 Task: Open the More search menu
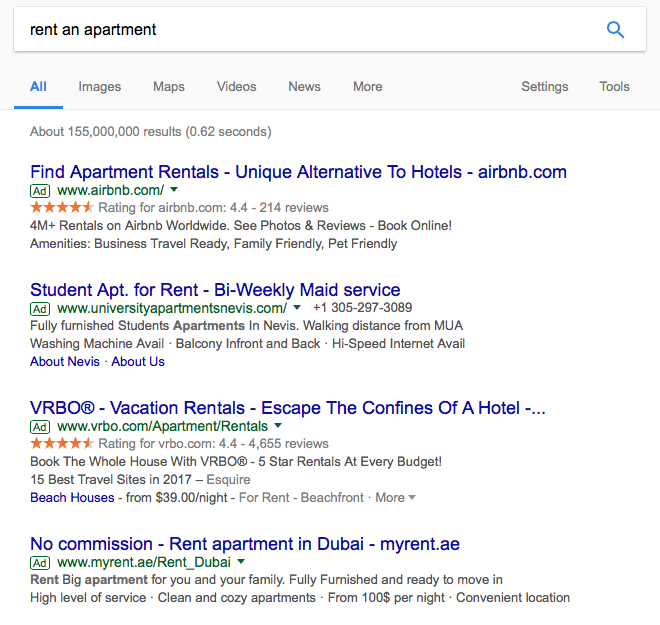367,87
